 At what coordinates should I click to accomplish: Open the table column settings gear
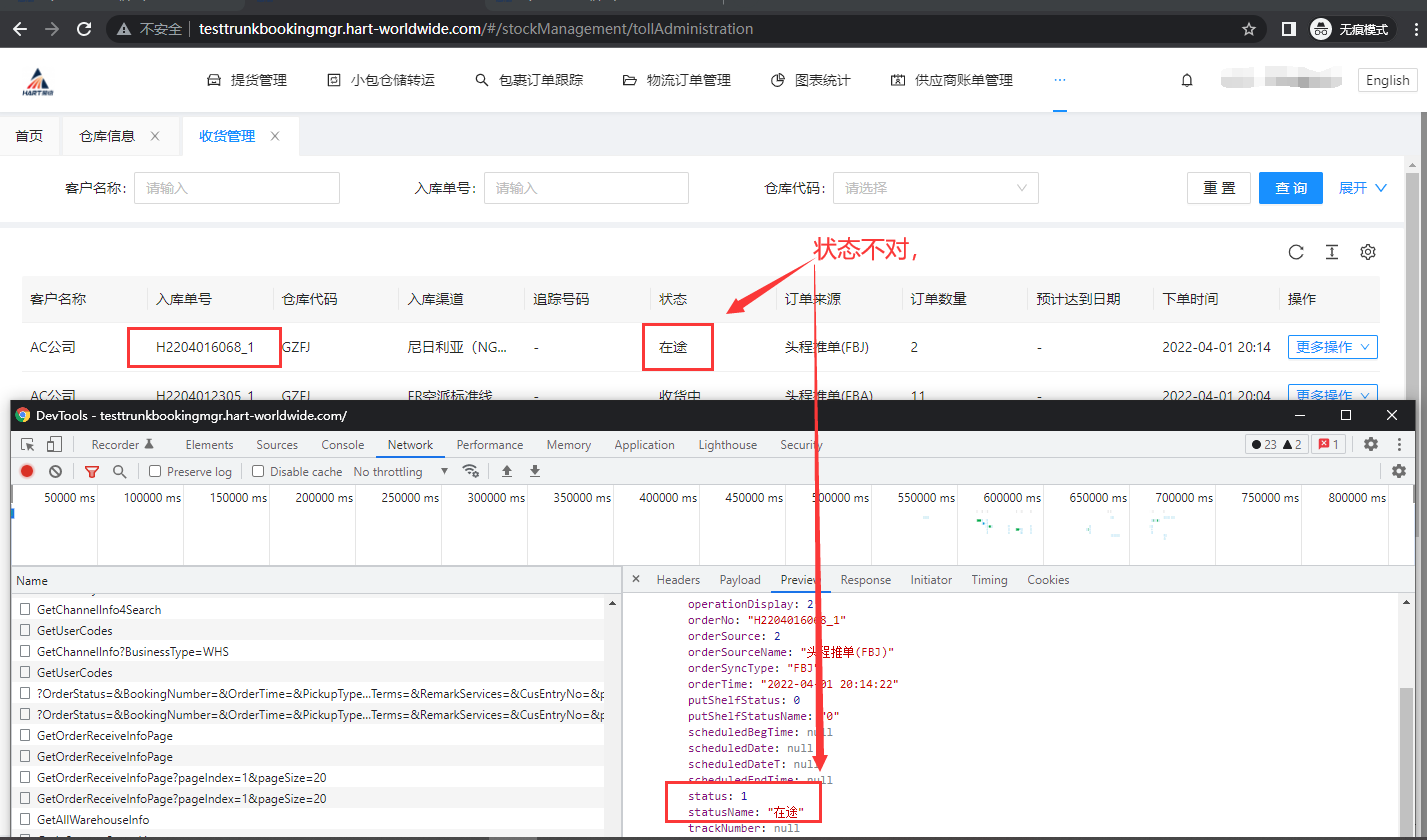click(1367, 252)
